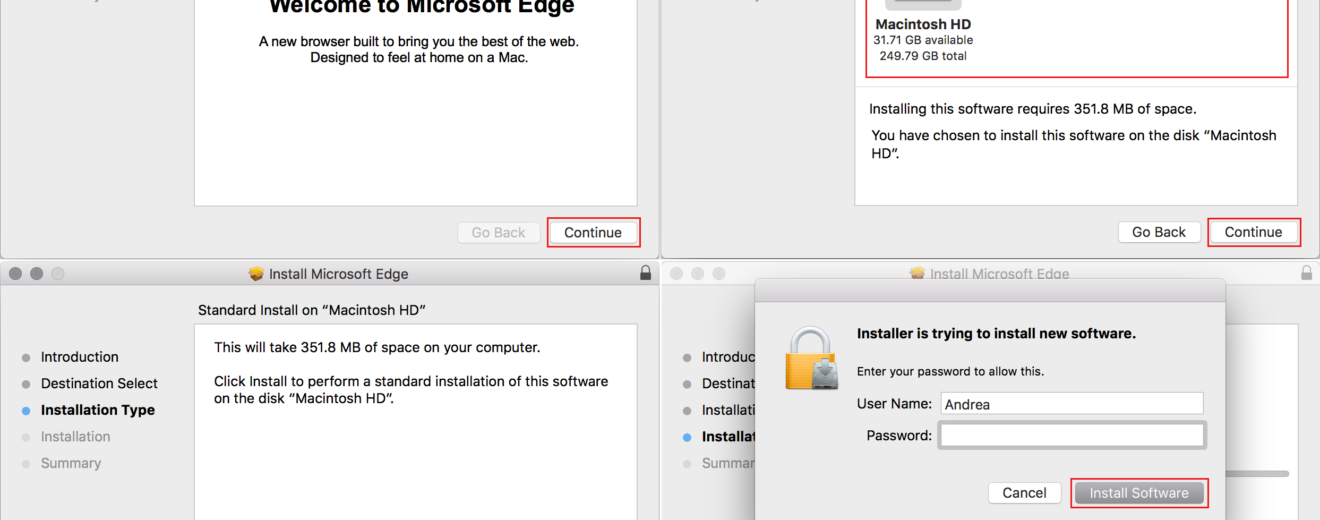
Task: Click the lock icon in the Standard Install window's title bar
Action: [645, 273]
